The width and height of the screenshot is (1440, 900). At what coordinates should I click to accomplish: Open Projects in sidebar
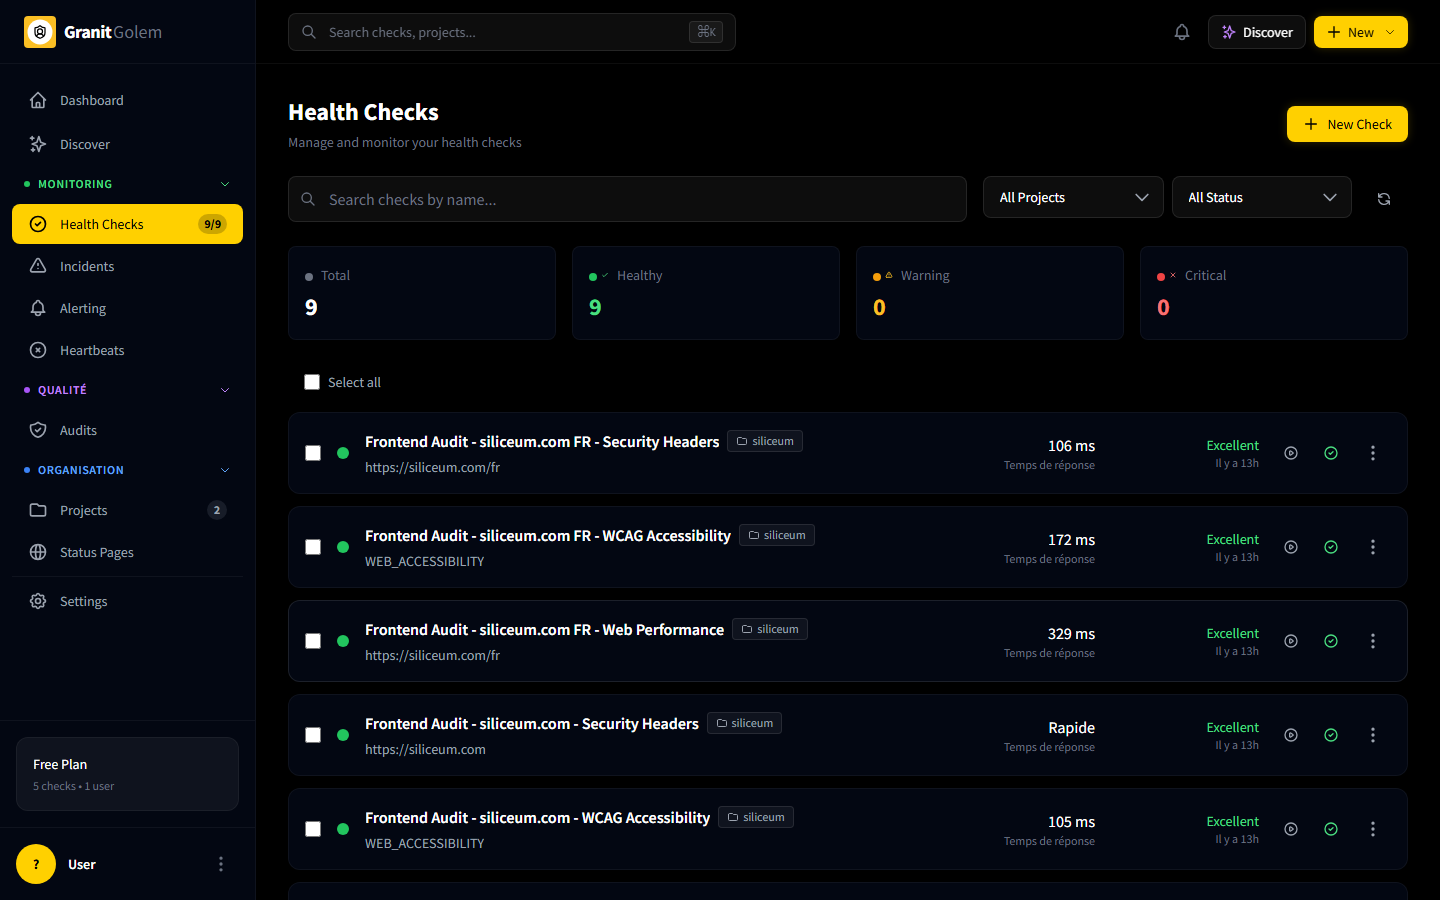(127, 510)
